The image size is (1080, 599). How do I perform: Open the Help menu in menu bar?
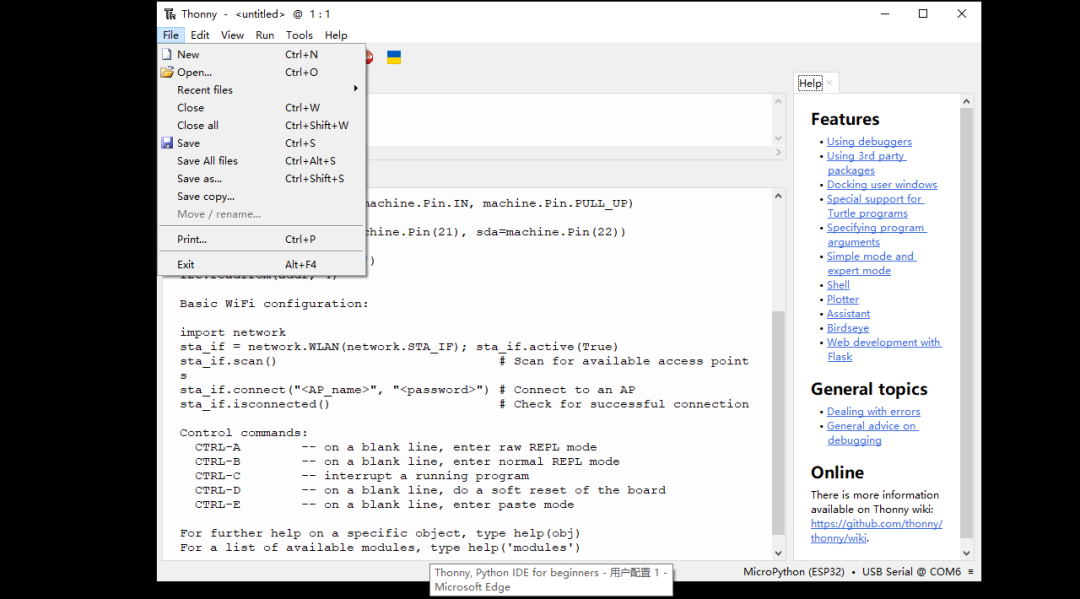pyautogui.click(x=336, y=35)
